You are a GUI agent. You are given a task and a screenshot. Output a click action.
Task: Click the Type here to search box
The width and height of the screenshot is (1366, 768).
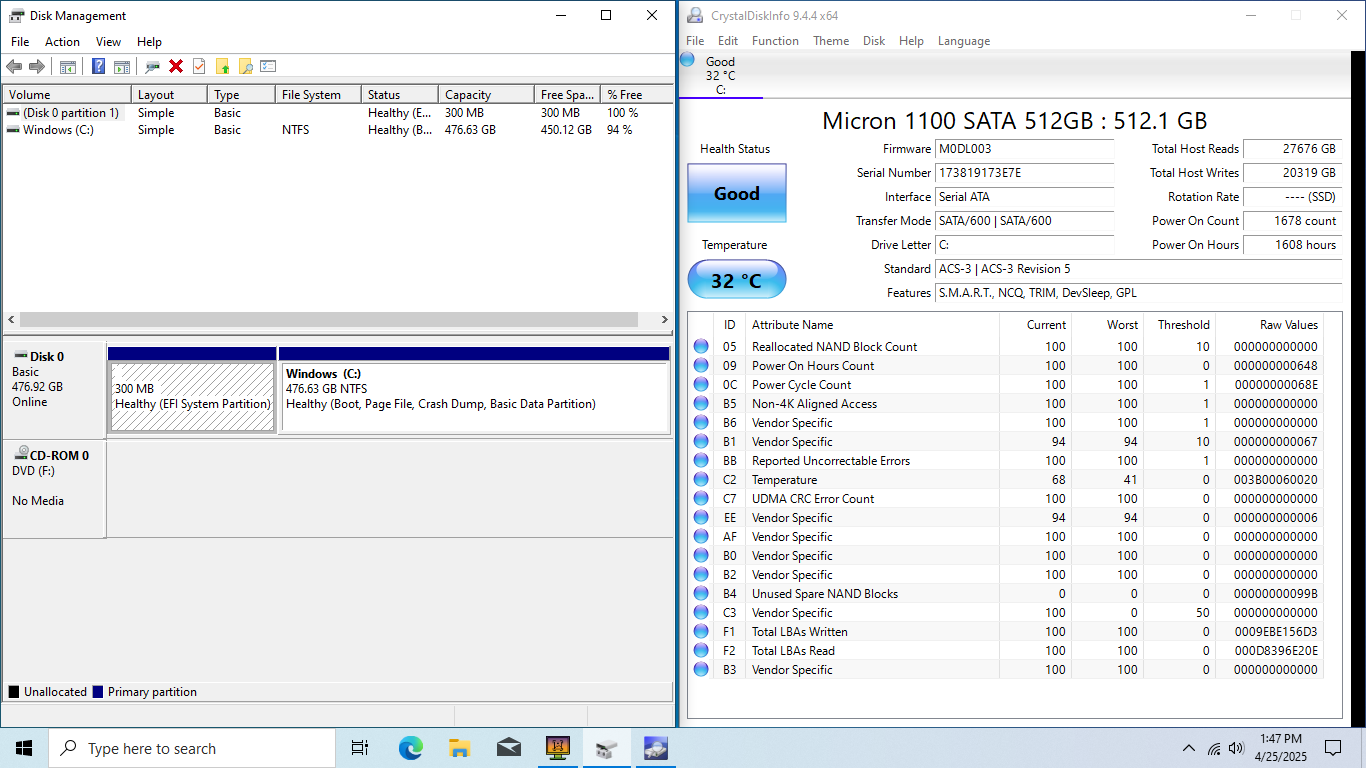(192, 748)
